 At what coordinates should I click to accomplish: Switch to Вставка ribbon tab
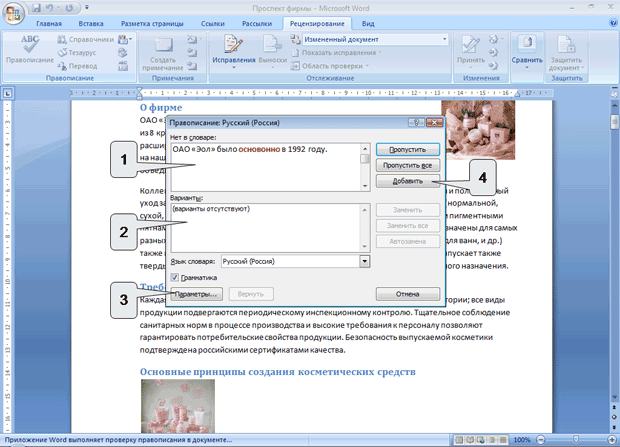[x=91, y=23]
